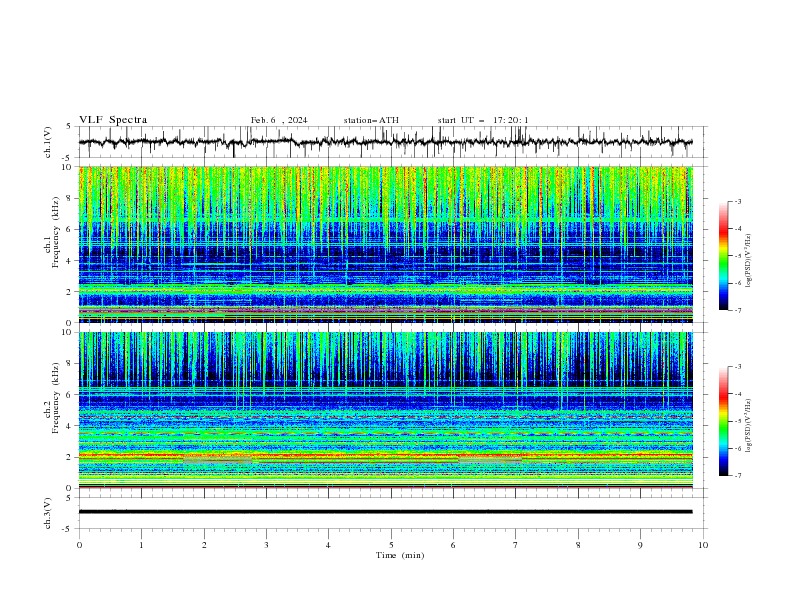
Task: Click the "-7" tick on ch.2 color bar
Action: pyautogui.click(x=737, y=476)
